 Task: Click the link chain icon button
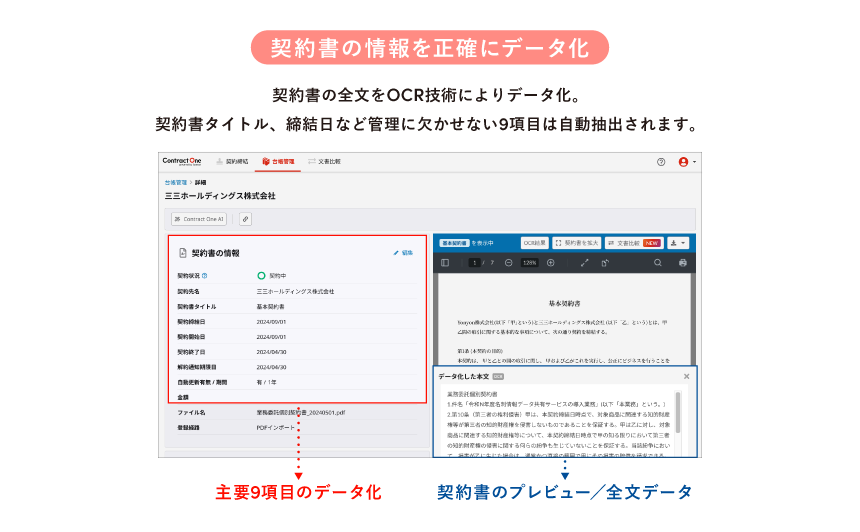(x=245, y=219)
